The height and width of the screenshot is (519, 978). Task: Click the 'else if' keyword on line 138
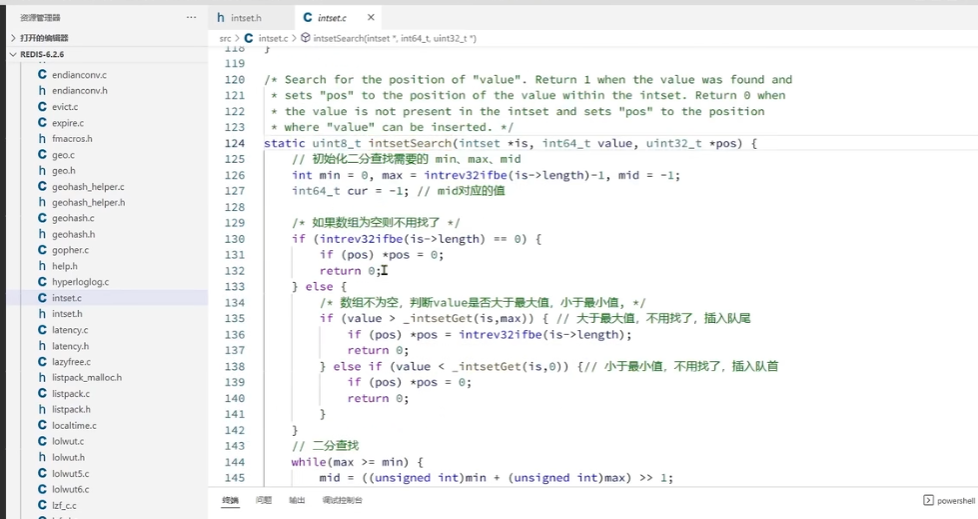357,366
